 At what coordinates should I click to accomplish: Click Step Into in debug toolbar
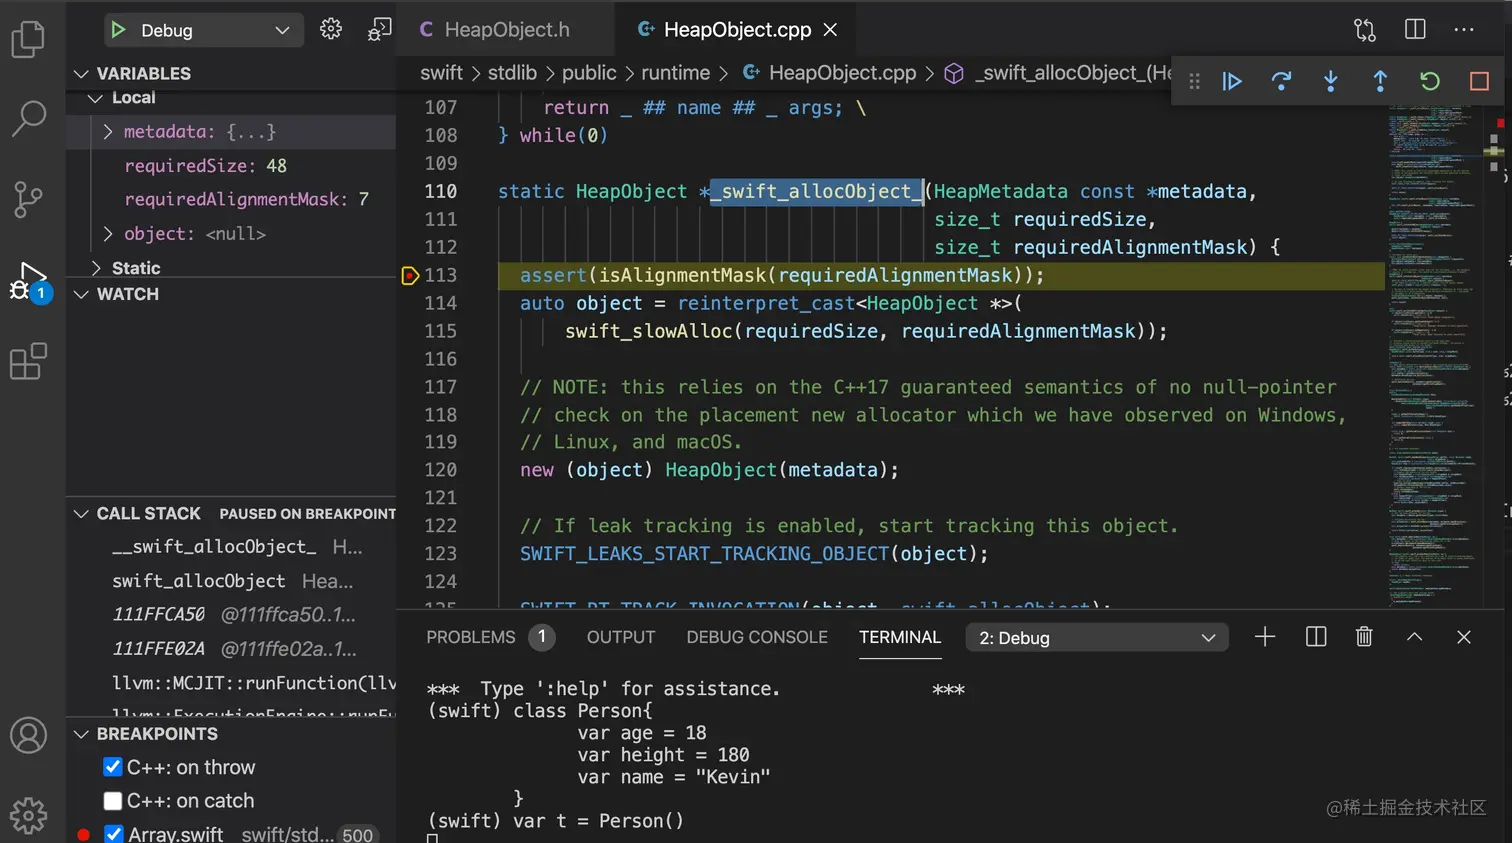click(1331, 81)
